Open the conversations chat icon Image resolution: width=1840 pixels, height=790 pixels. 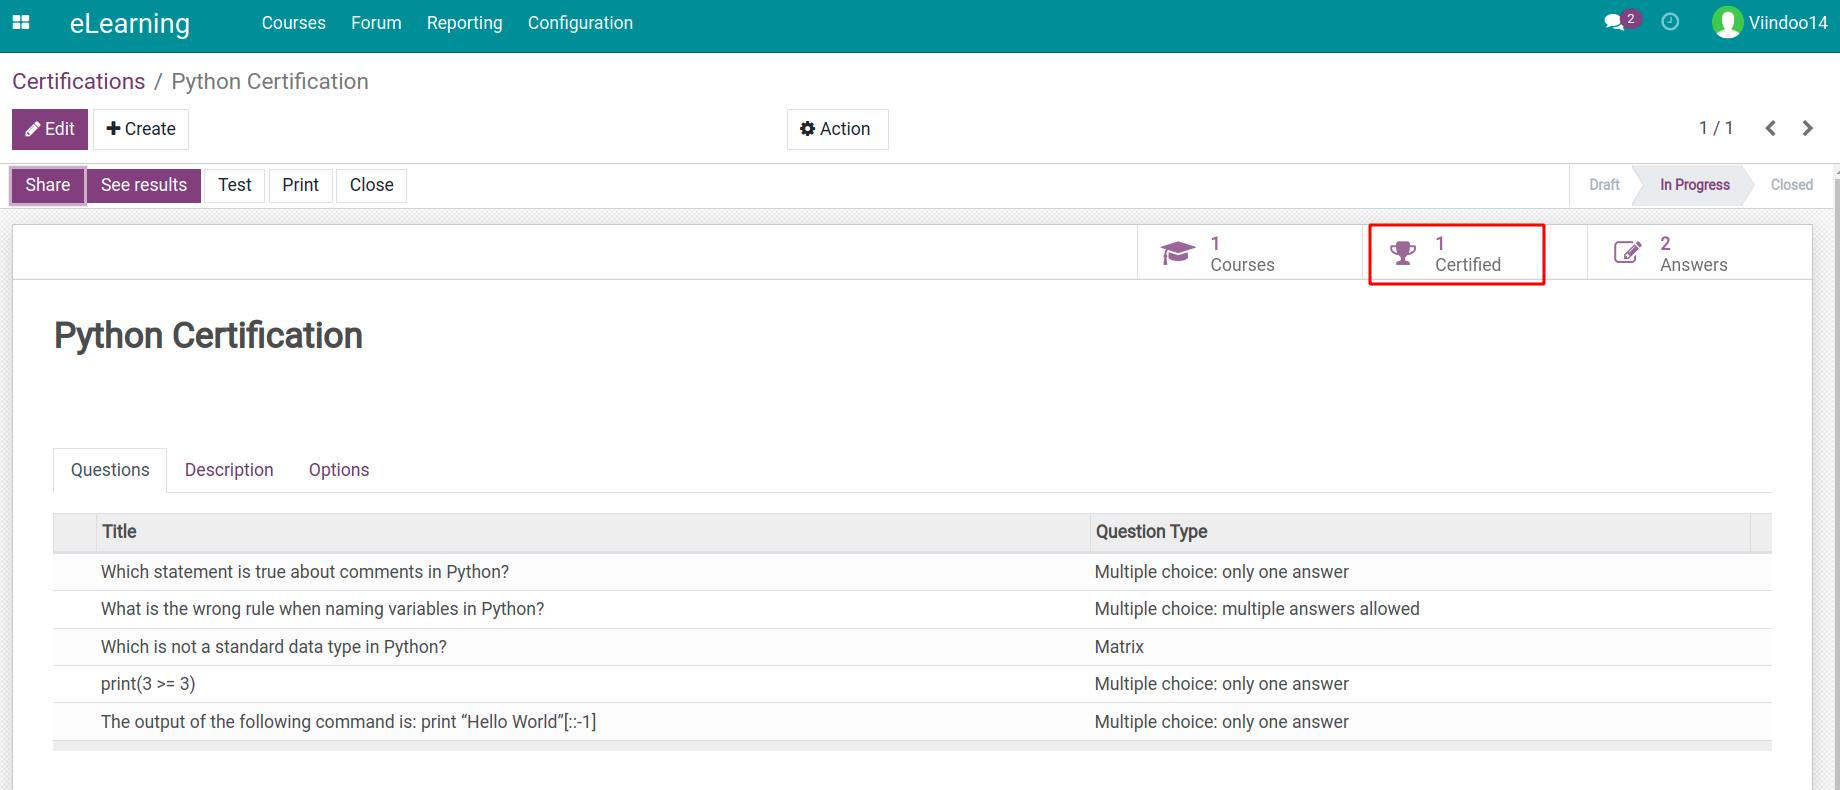point(1613,22)
